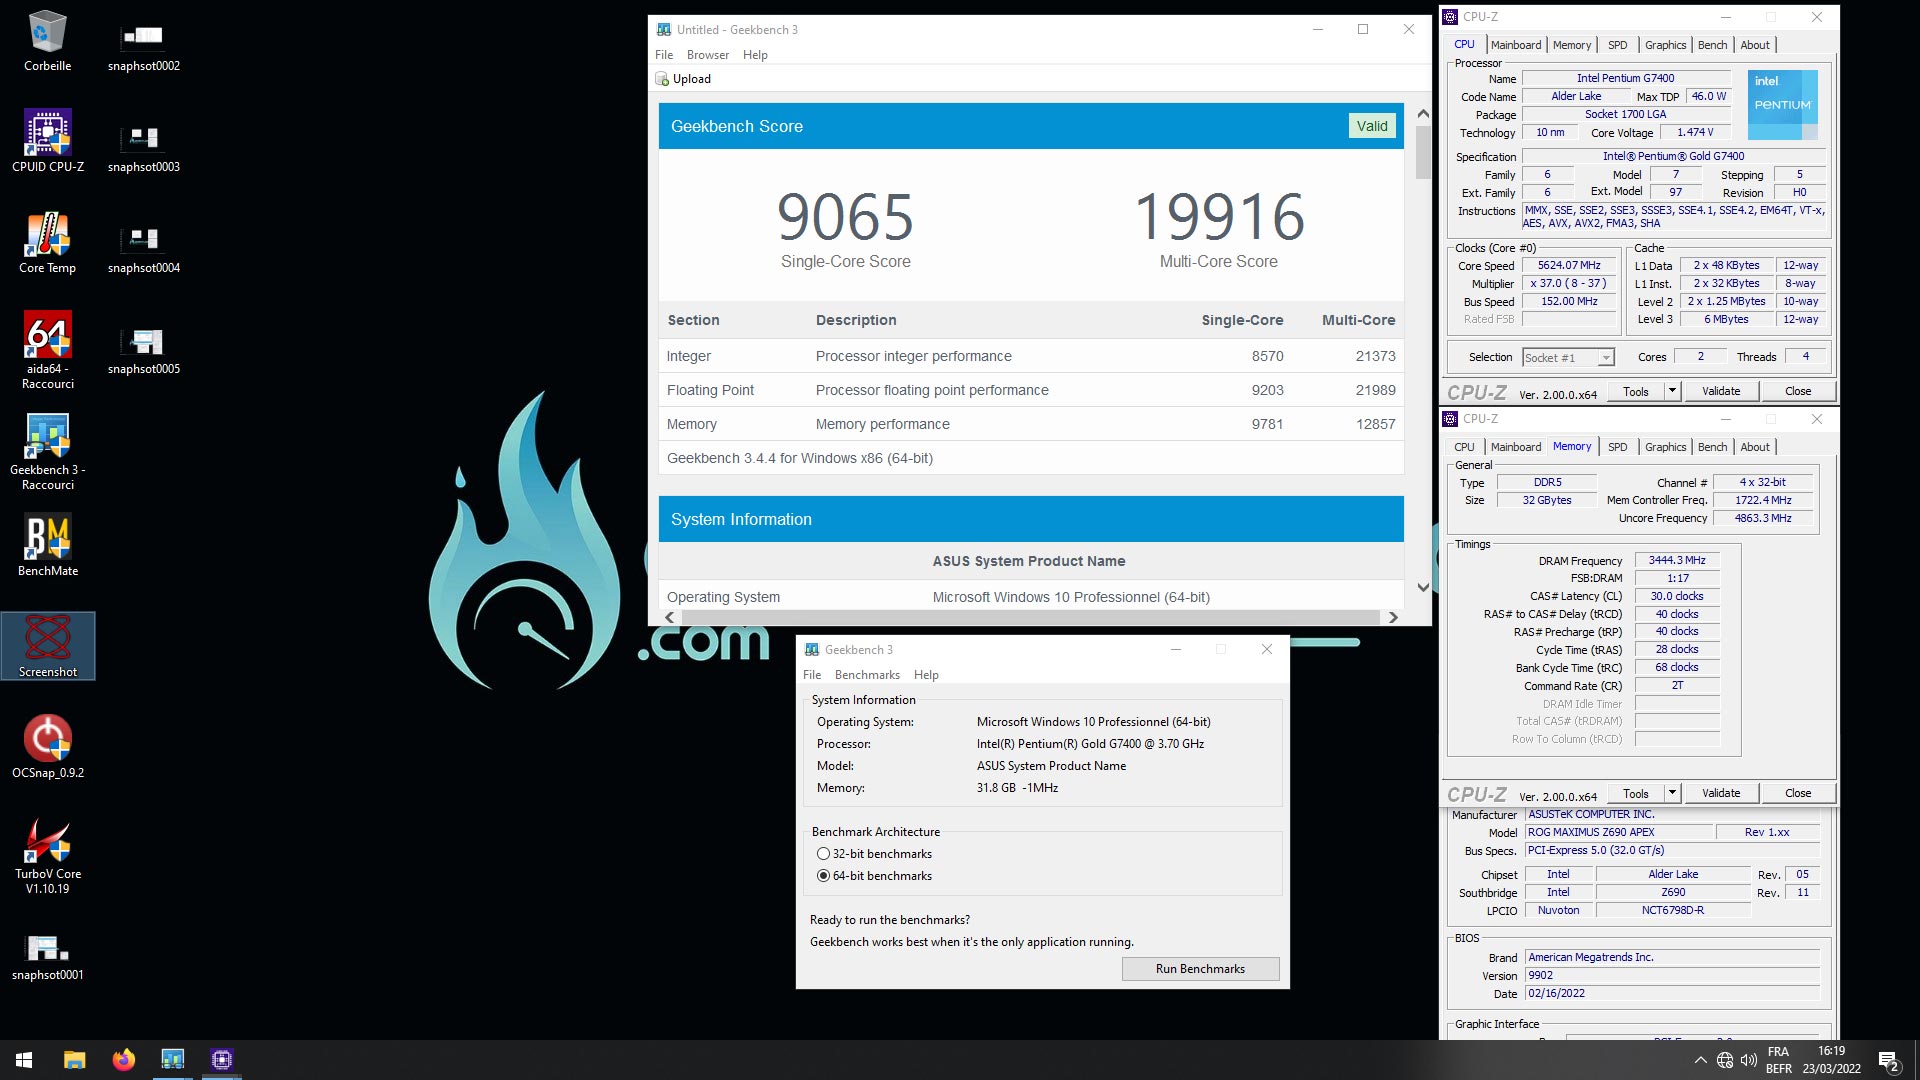Image resolution: width=1920 pixels, height=1080 pixels.
Task: Open Firefox from the taskbar
Action: [x=123, y=1060]
